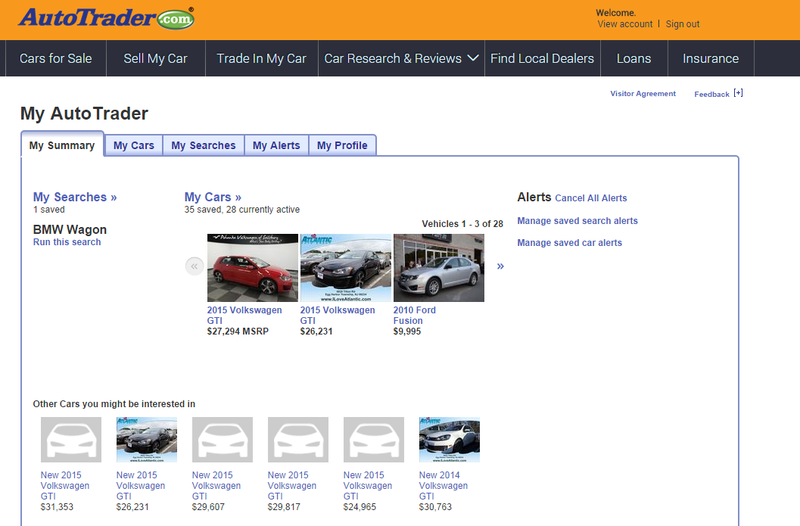Go to Find Local Dealers

(x=542, y=59)
